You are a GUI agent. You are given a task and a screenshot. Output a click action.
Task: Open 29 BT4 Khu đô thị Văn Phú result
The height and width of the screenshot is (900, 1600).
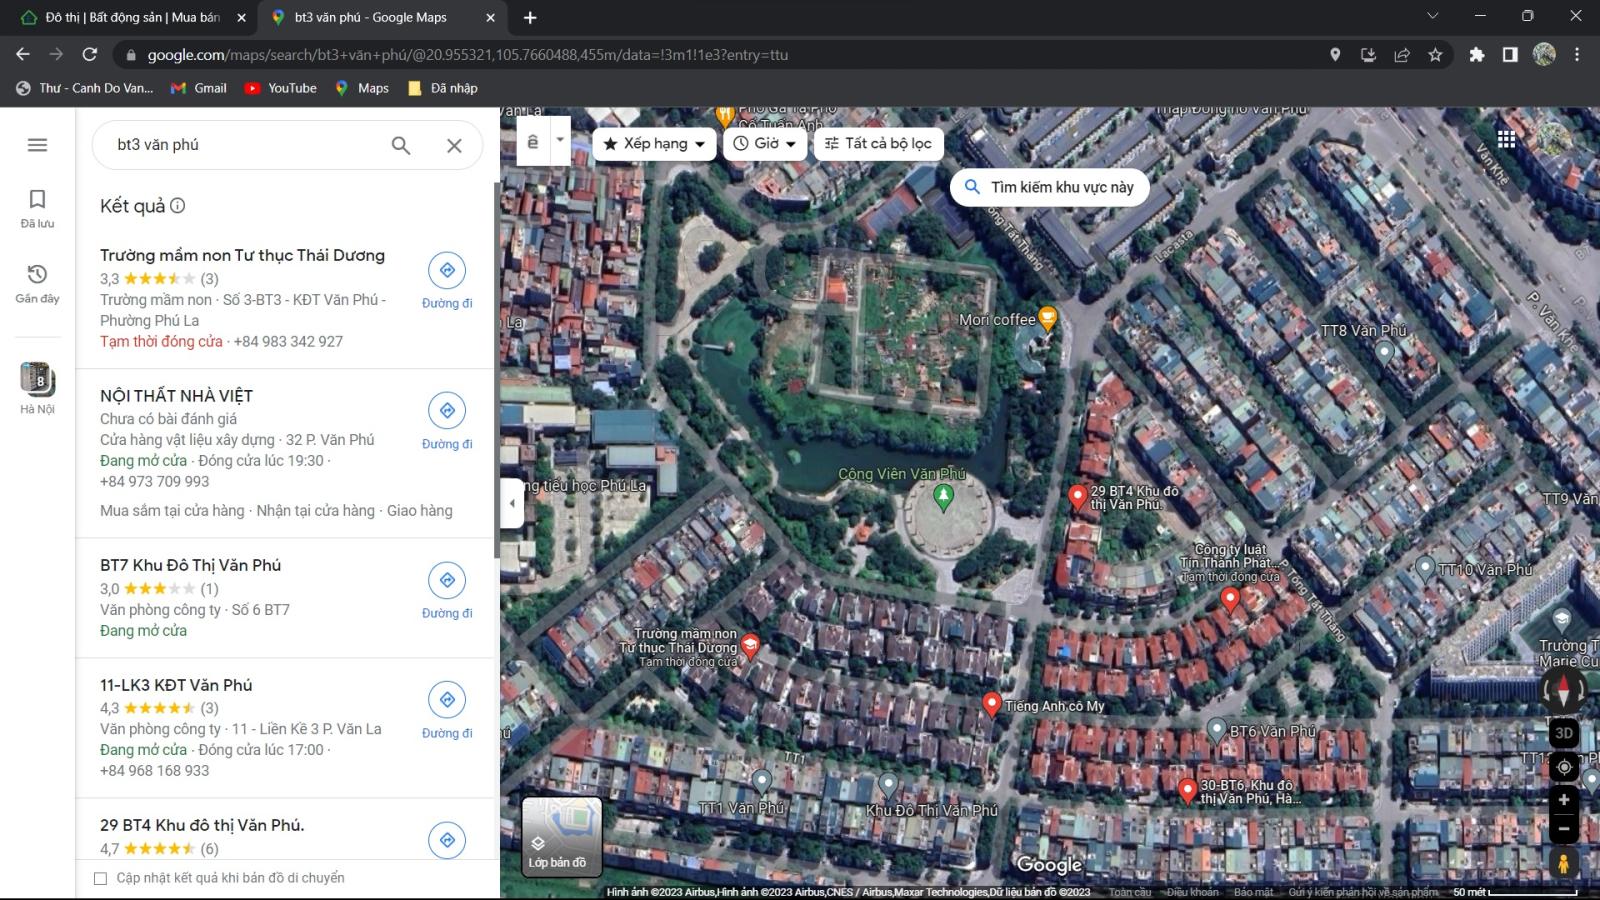202,825
